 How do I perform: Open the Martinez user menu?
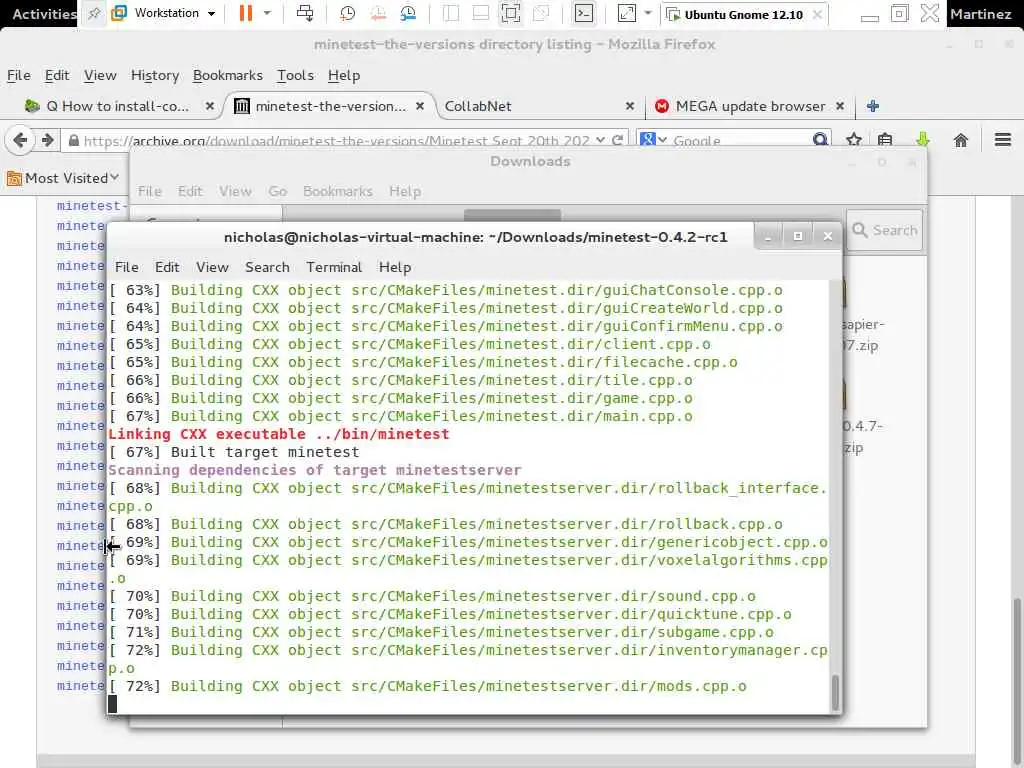click(x=980, y=14)
